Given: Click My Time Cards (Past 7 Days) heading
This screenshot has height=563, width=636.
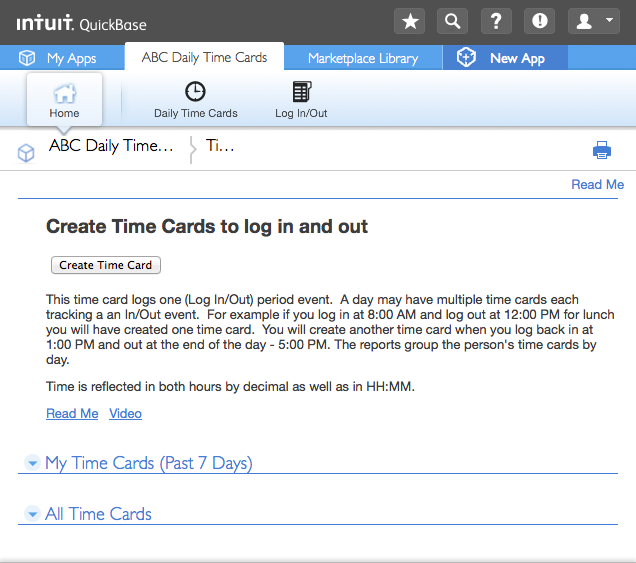Looking at the screenshot, I should point(149,463).
